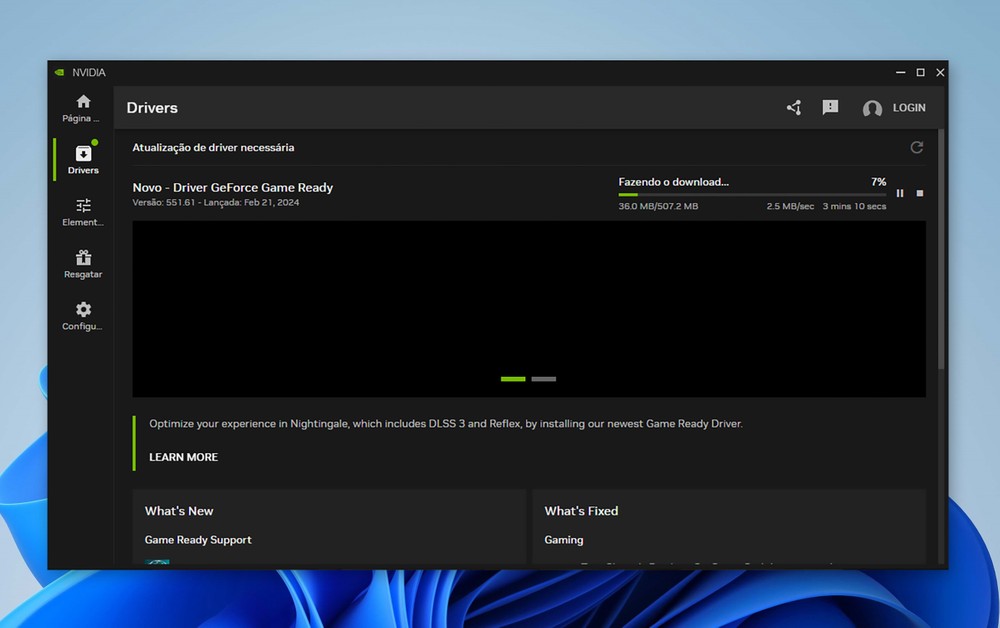1000x628 pixels.
Task: Click the 'What's New' section heading
Action: [x=179, y=511]
